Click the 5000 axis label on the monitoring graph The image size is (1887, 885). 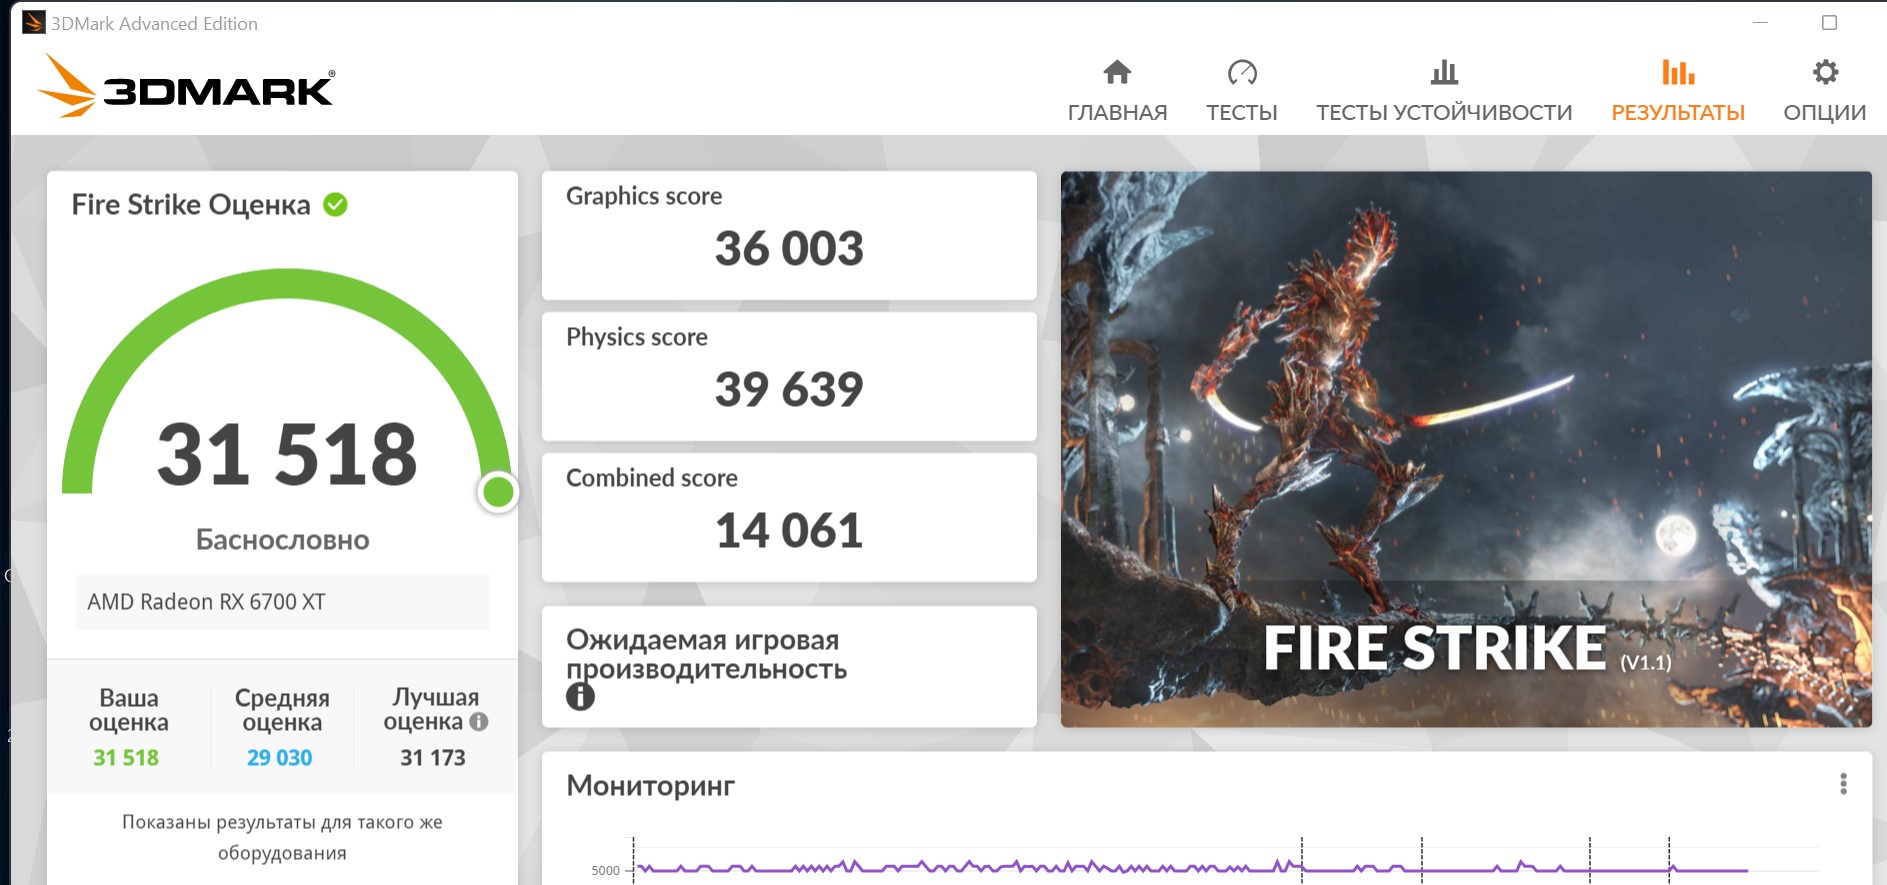click(605, 870)
